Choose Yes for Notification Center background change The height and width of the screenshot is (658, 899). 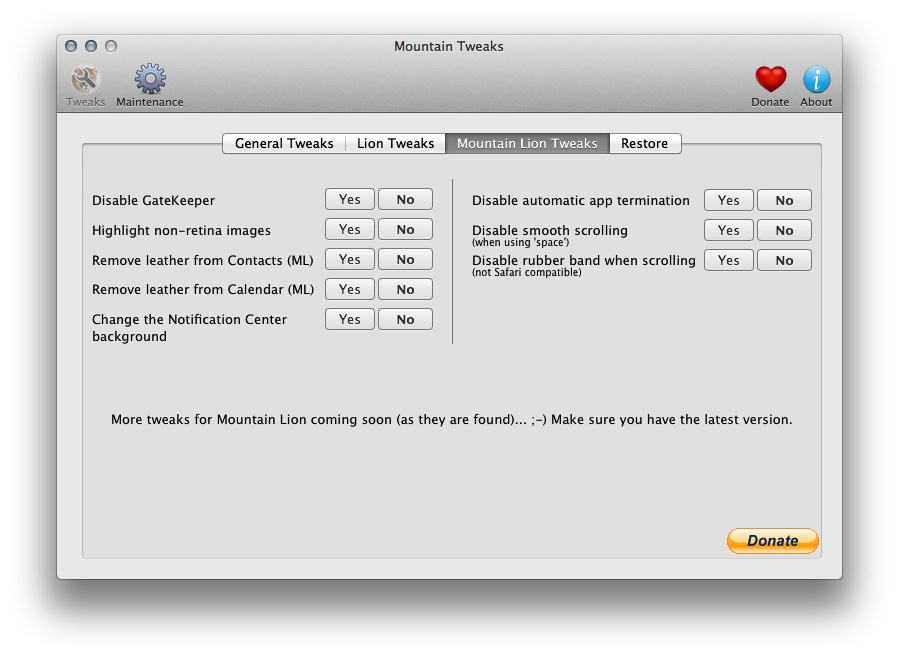pyautogui.click(x=350, y=319)
